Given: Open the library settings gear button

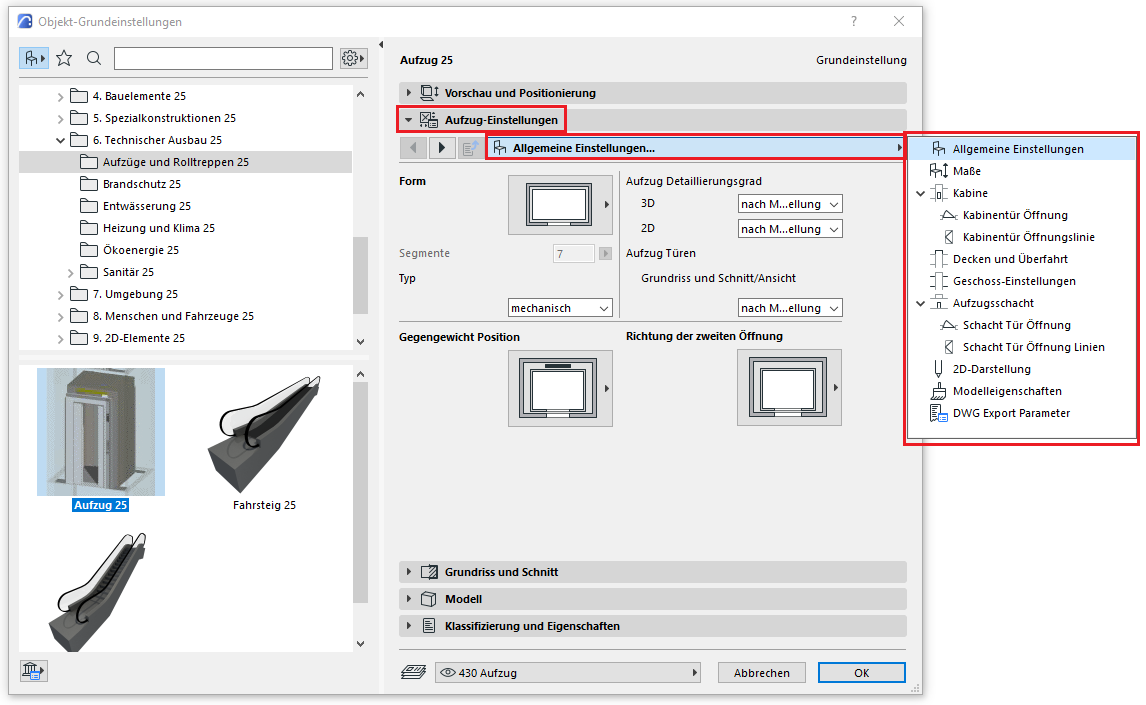Looking at the screenshot, I should click(x=353, y=58).
